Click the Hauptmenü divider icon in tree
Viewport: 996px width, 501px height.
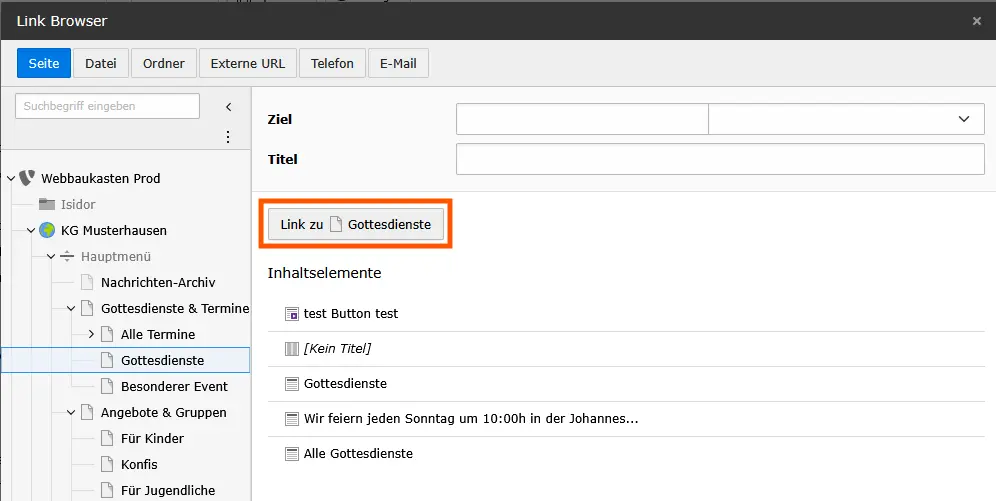67,256
